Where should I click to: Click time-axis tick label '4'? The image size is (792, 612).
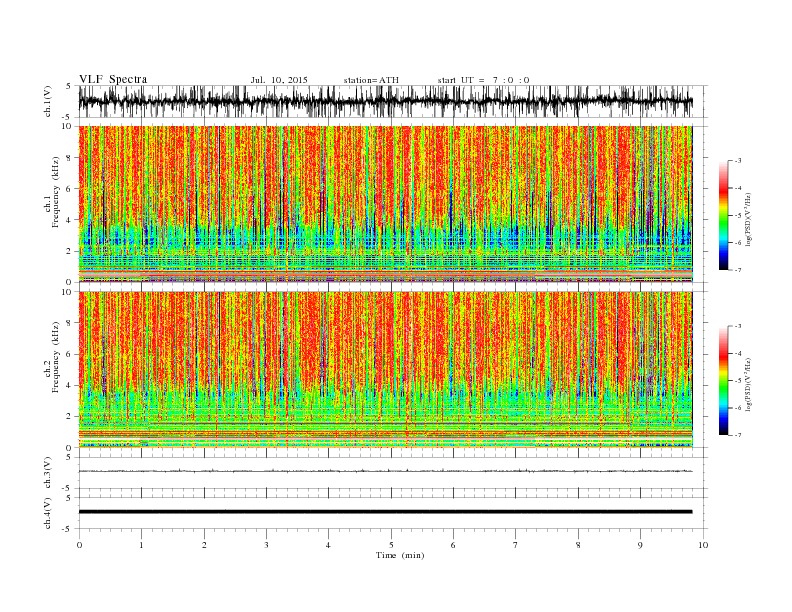click(x=328, y=545)
